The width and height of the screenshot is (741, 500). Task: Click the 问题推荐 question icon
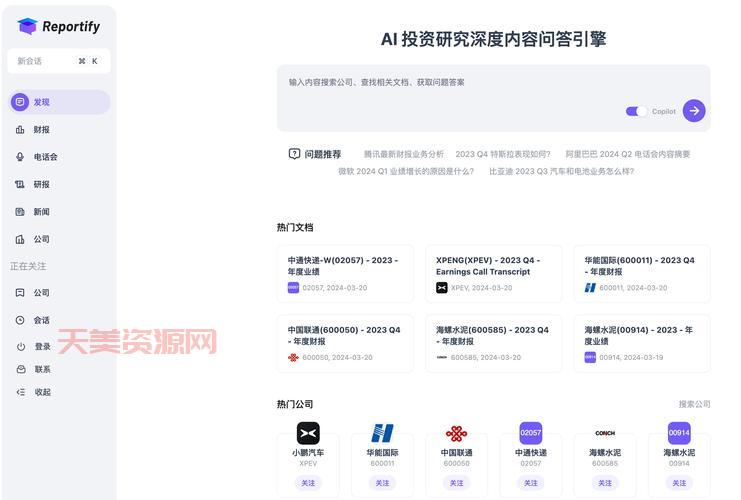(x=294, y=154)
